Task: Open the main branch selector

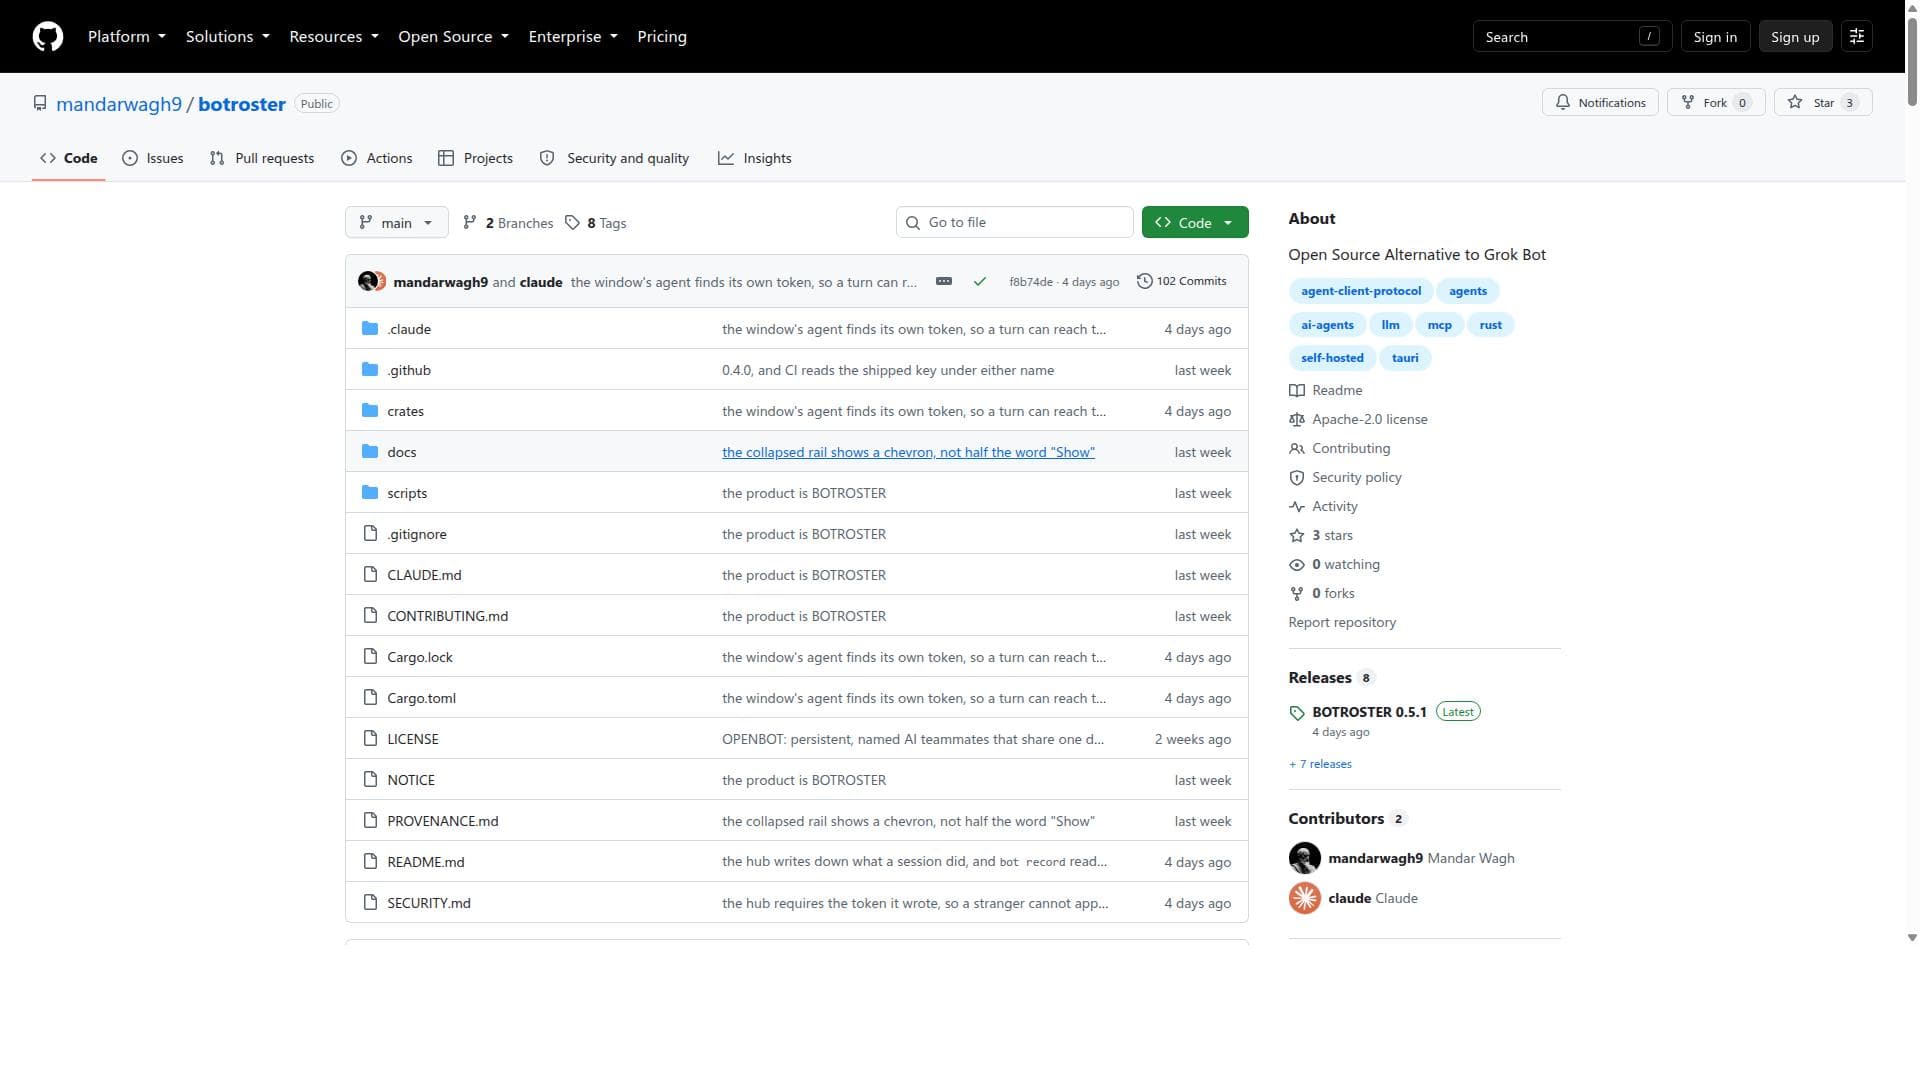Action: (x=396, y=223)
